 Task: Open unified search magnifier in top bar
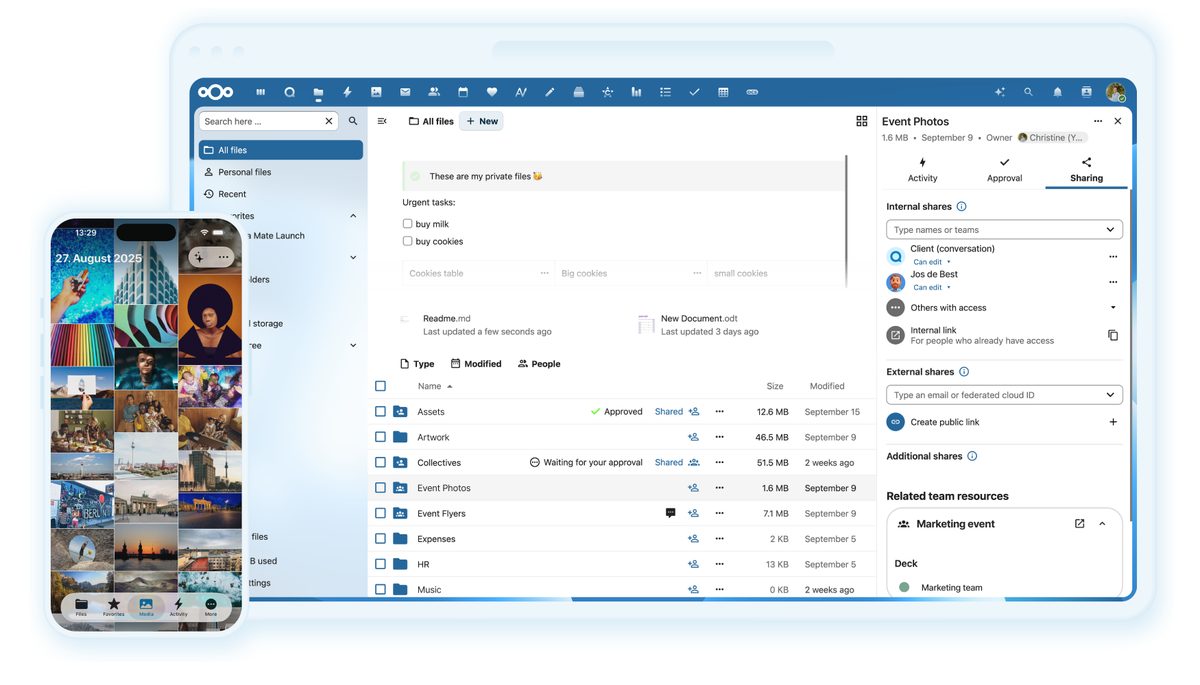click(x=1028, y=92)
